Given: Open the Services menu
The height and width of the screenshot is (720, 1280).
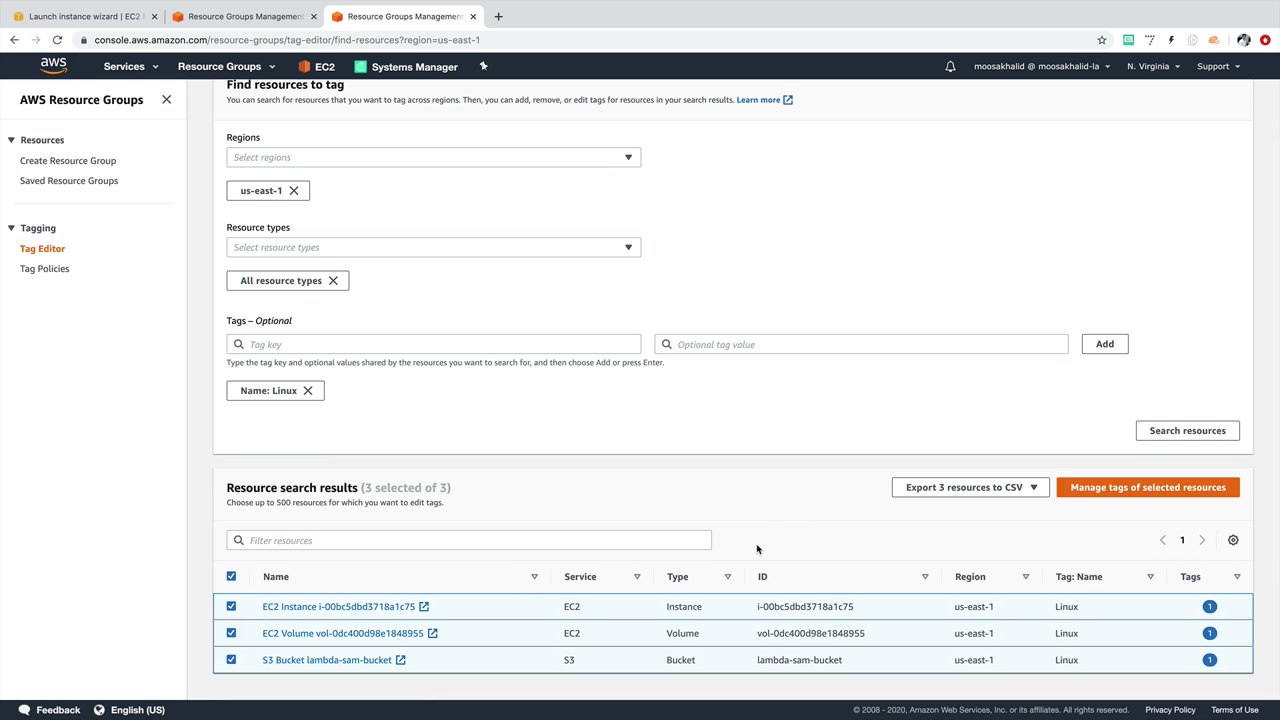Looking at the screenshot, I should tap(131, 67).
